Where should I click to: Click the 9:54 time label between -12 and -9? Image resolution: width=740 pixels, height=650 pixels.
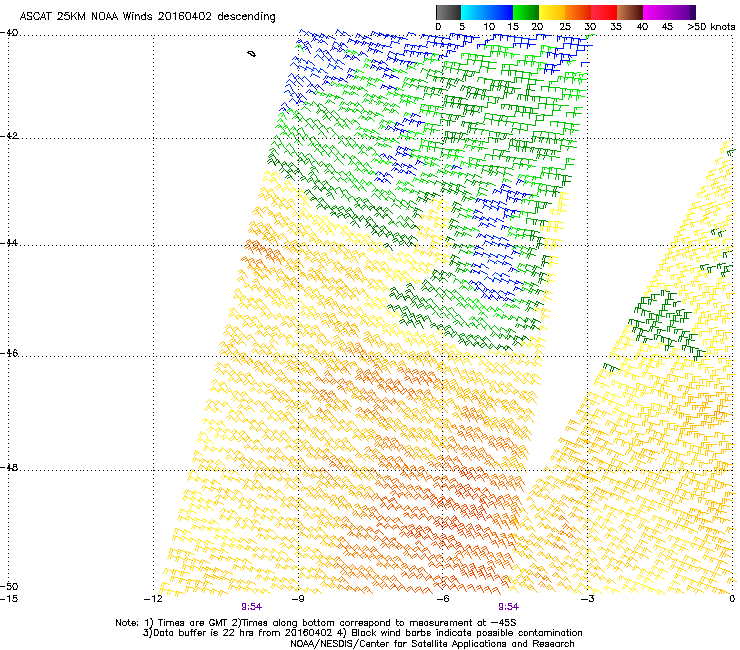click(x=252, y=607)
